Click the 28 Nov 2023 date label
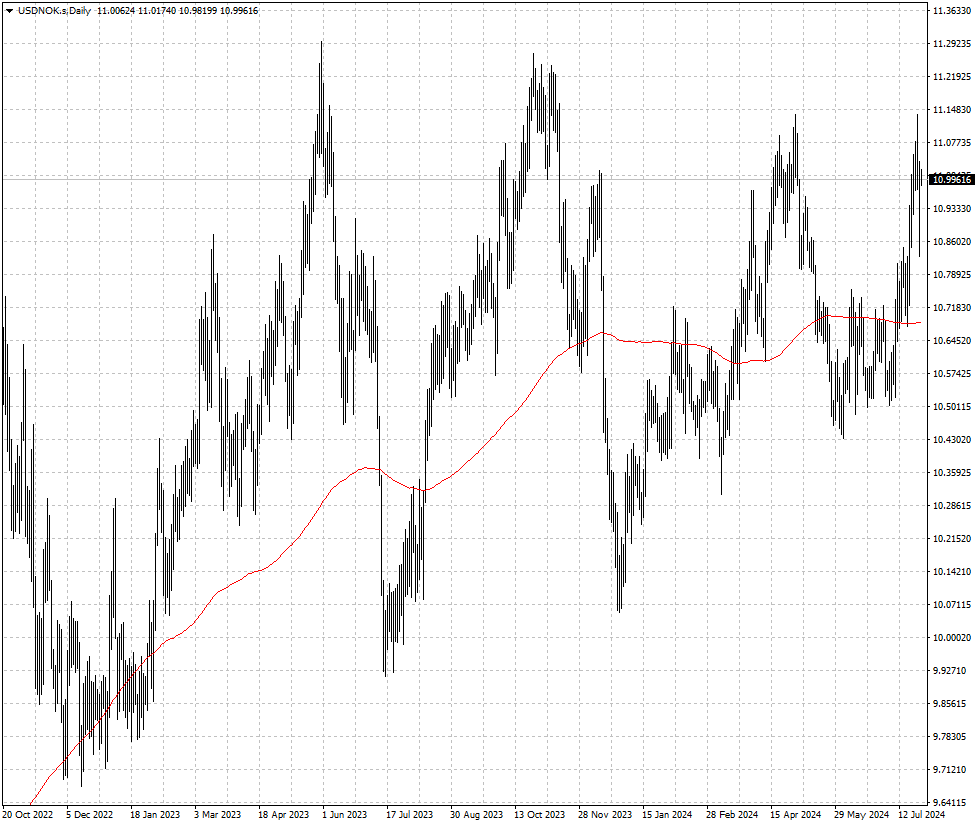This screenshot has width=978, height=826. pos(604,815)
